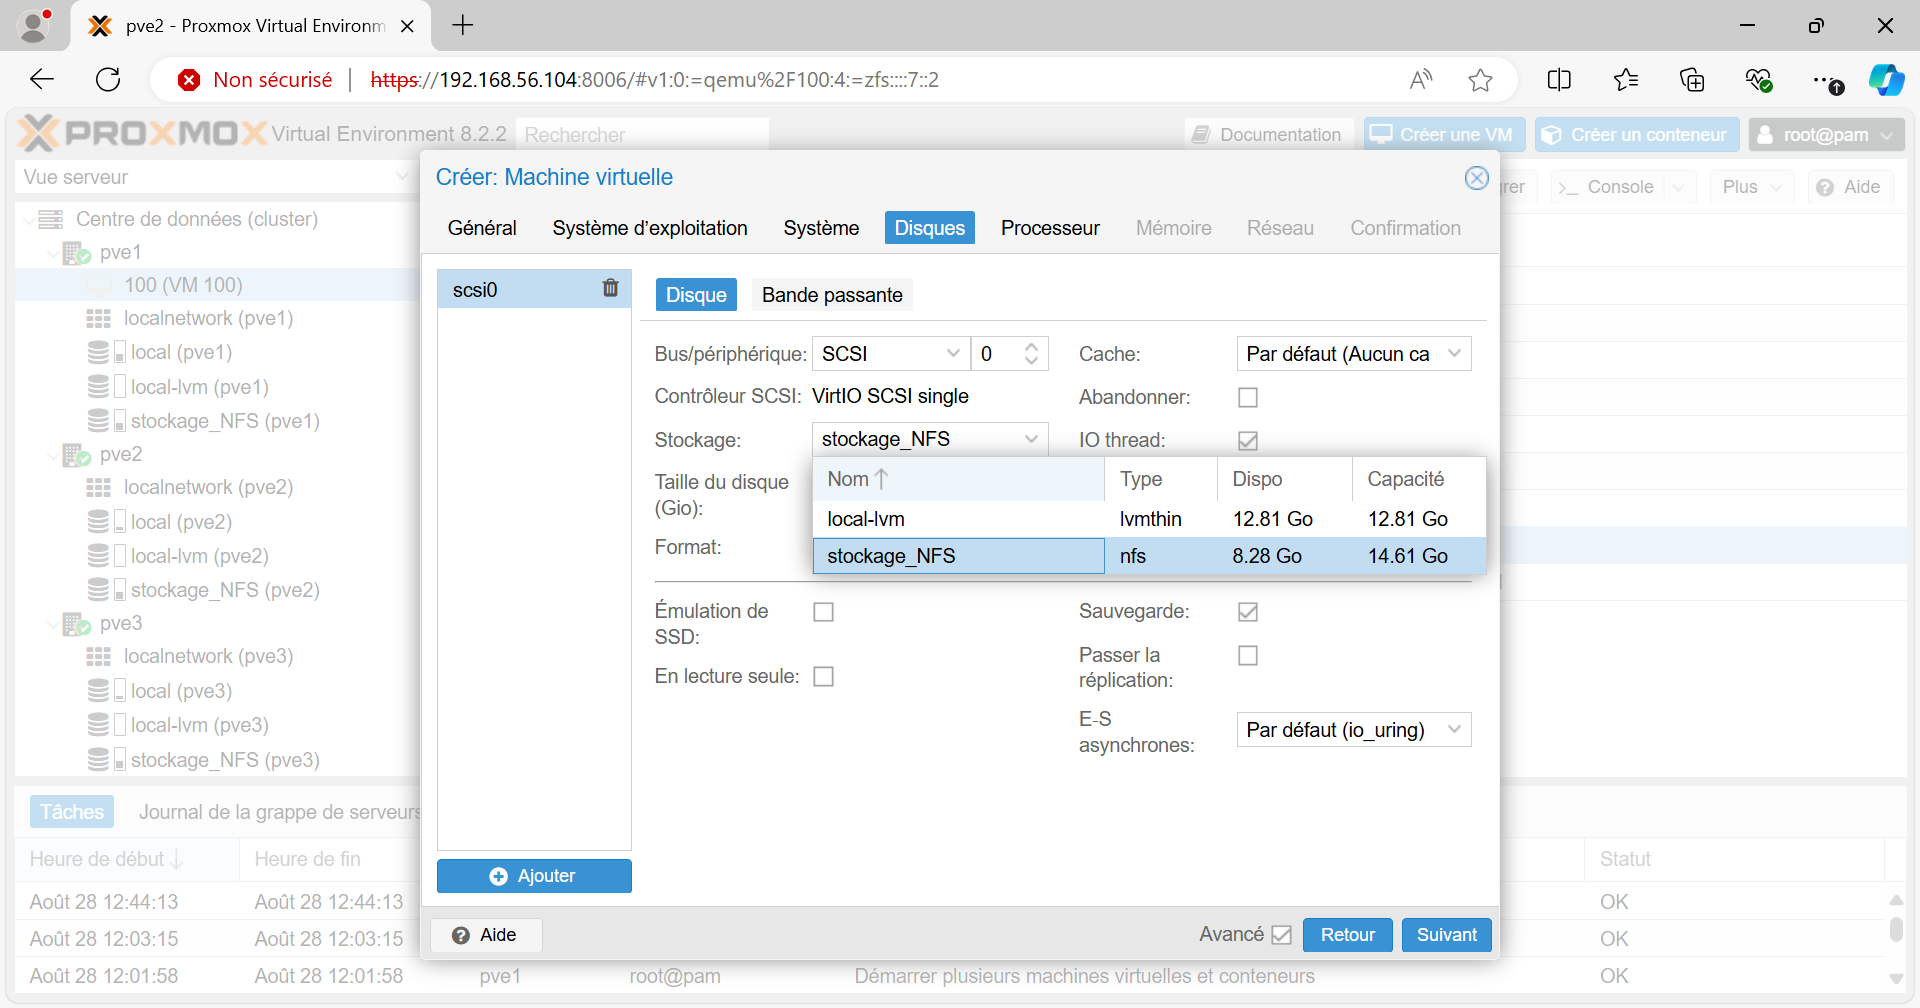The image size is (1920, 1008).
Task: Select local-lvm (pve1) storage in tree
Action: point(199,387)
